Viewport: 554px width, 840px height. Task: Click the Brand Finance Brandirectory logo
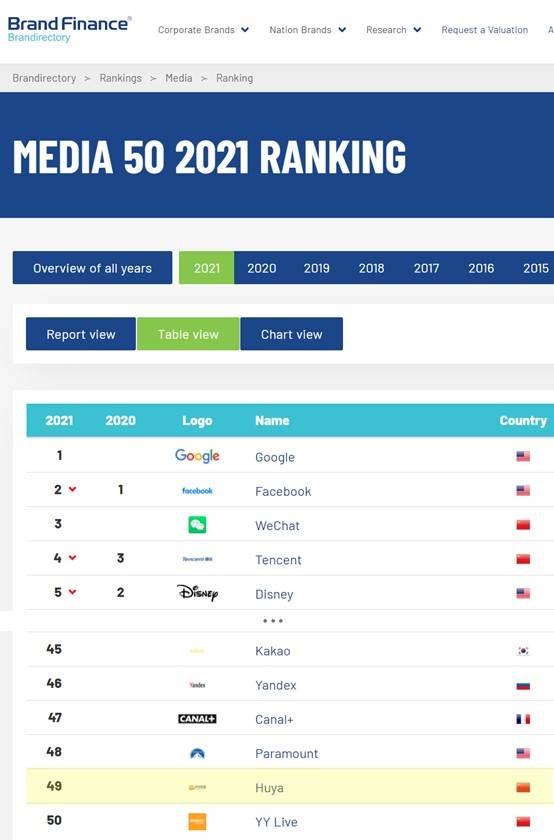pos(70,29)
